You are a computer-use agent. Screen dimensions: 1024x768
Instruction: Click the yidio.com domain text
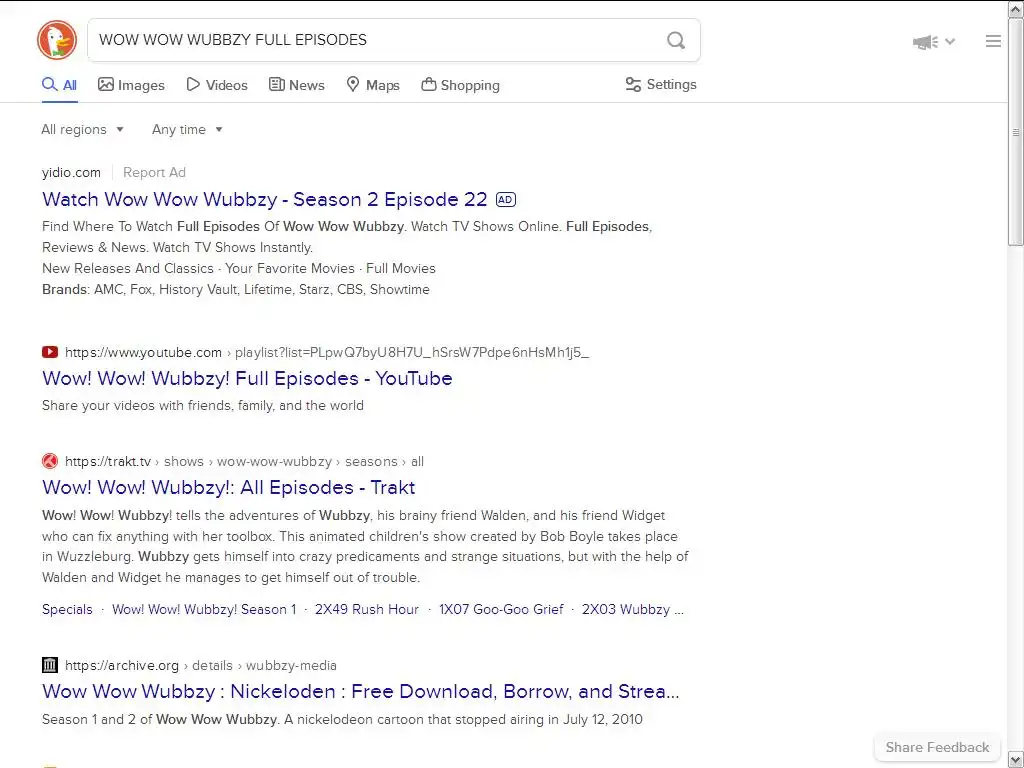click(71, 172)
